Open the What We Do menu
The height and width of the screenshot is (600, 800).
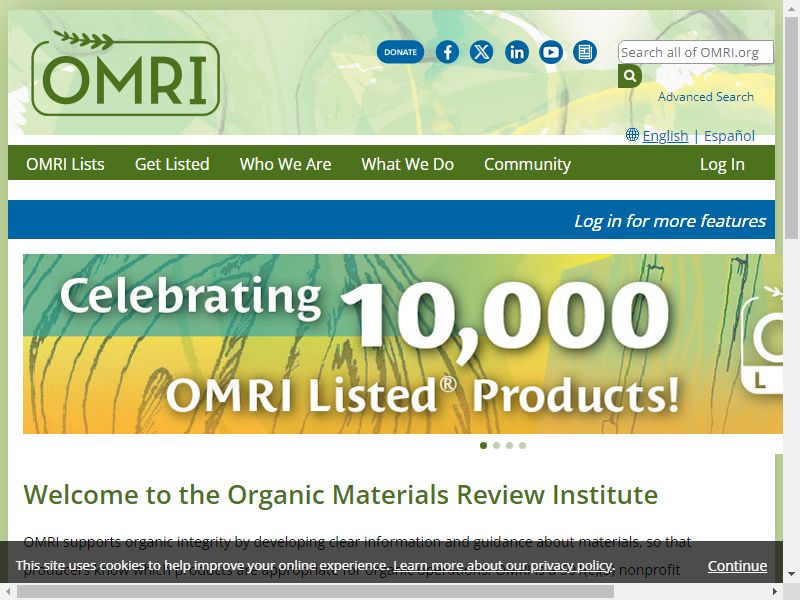click(x=407, y=164)
